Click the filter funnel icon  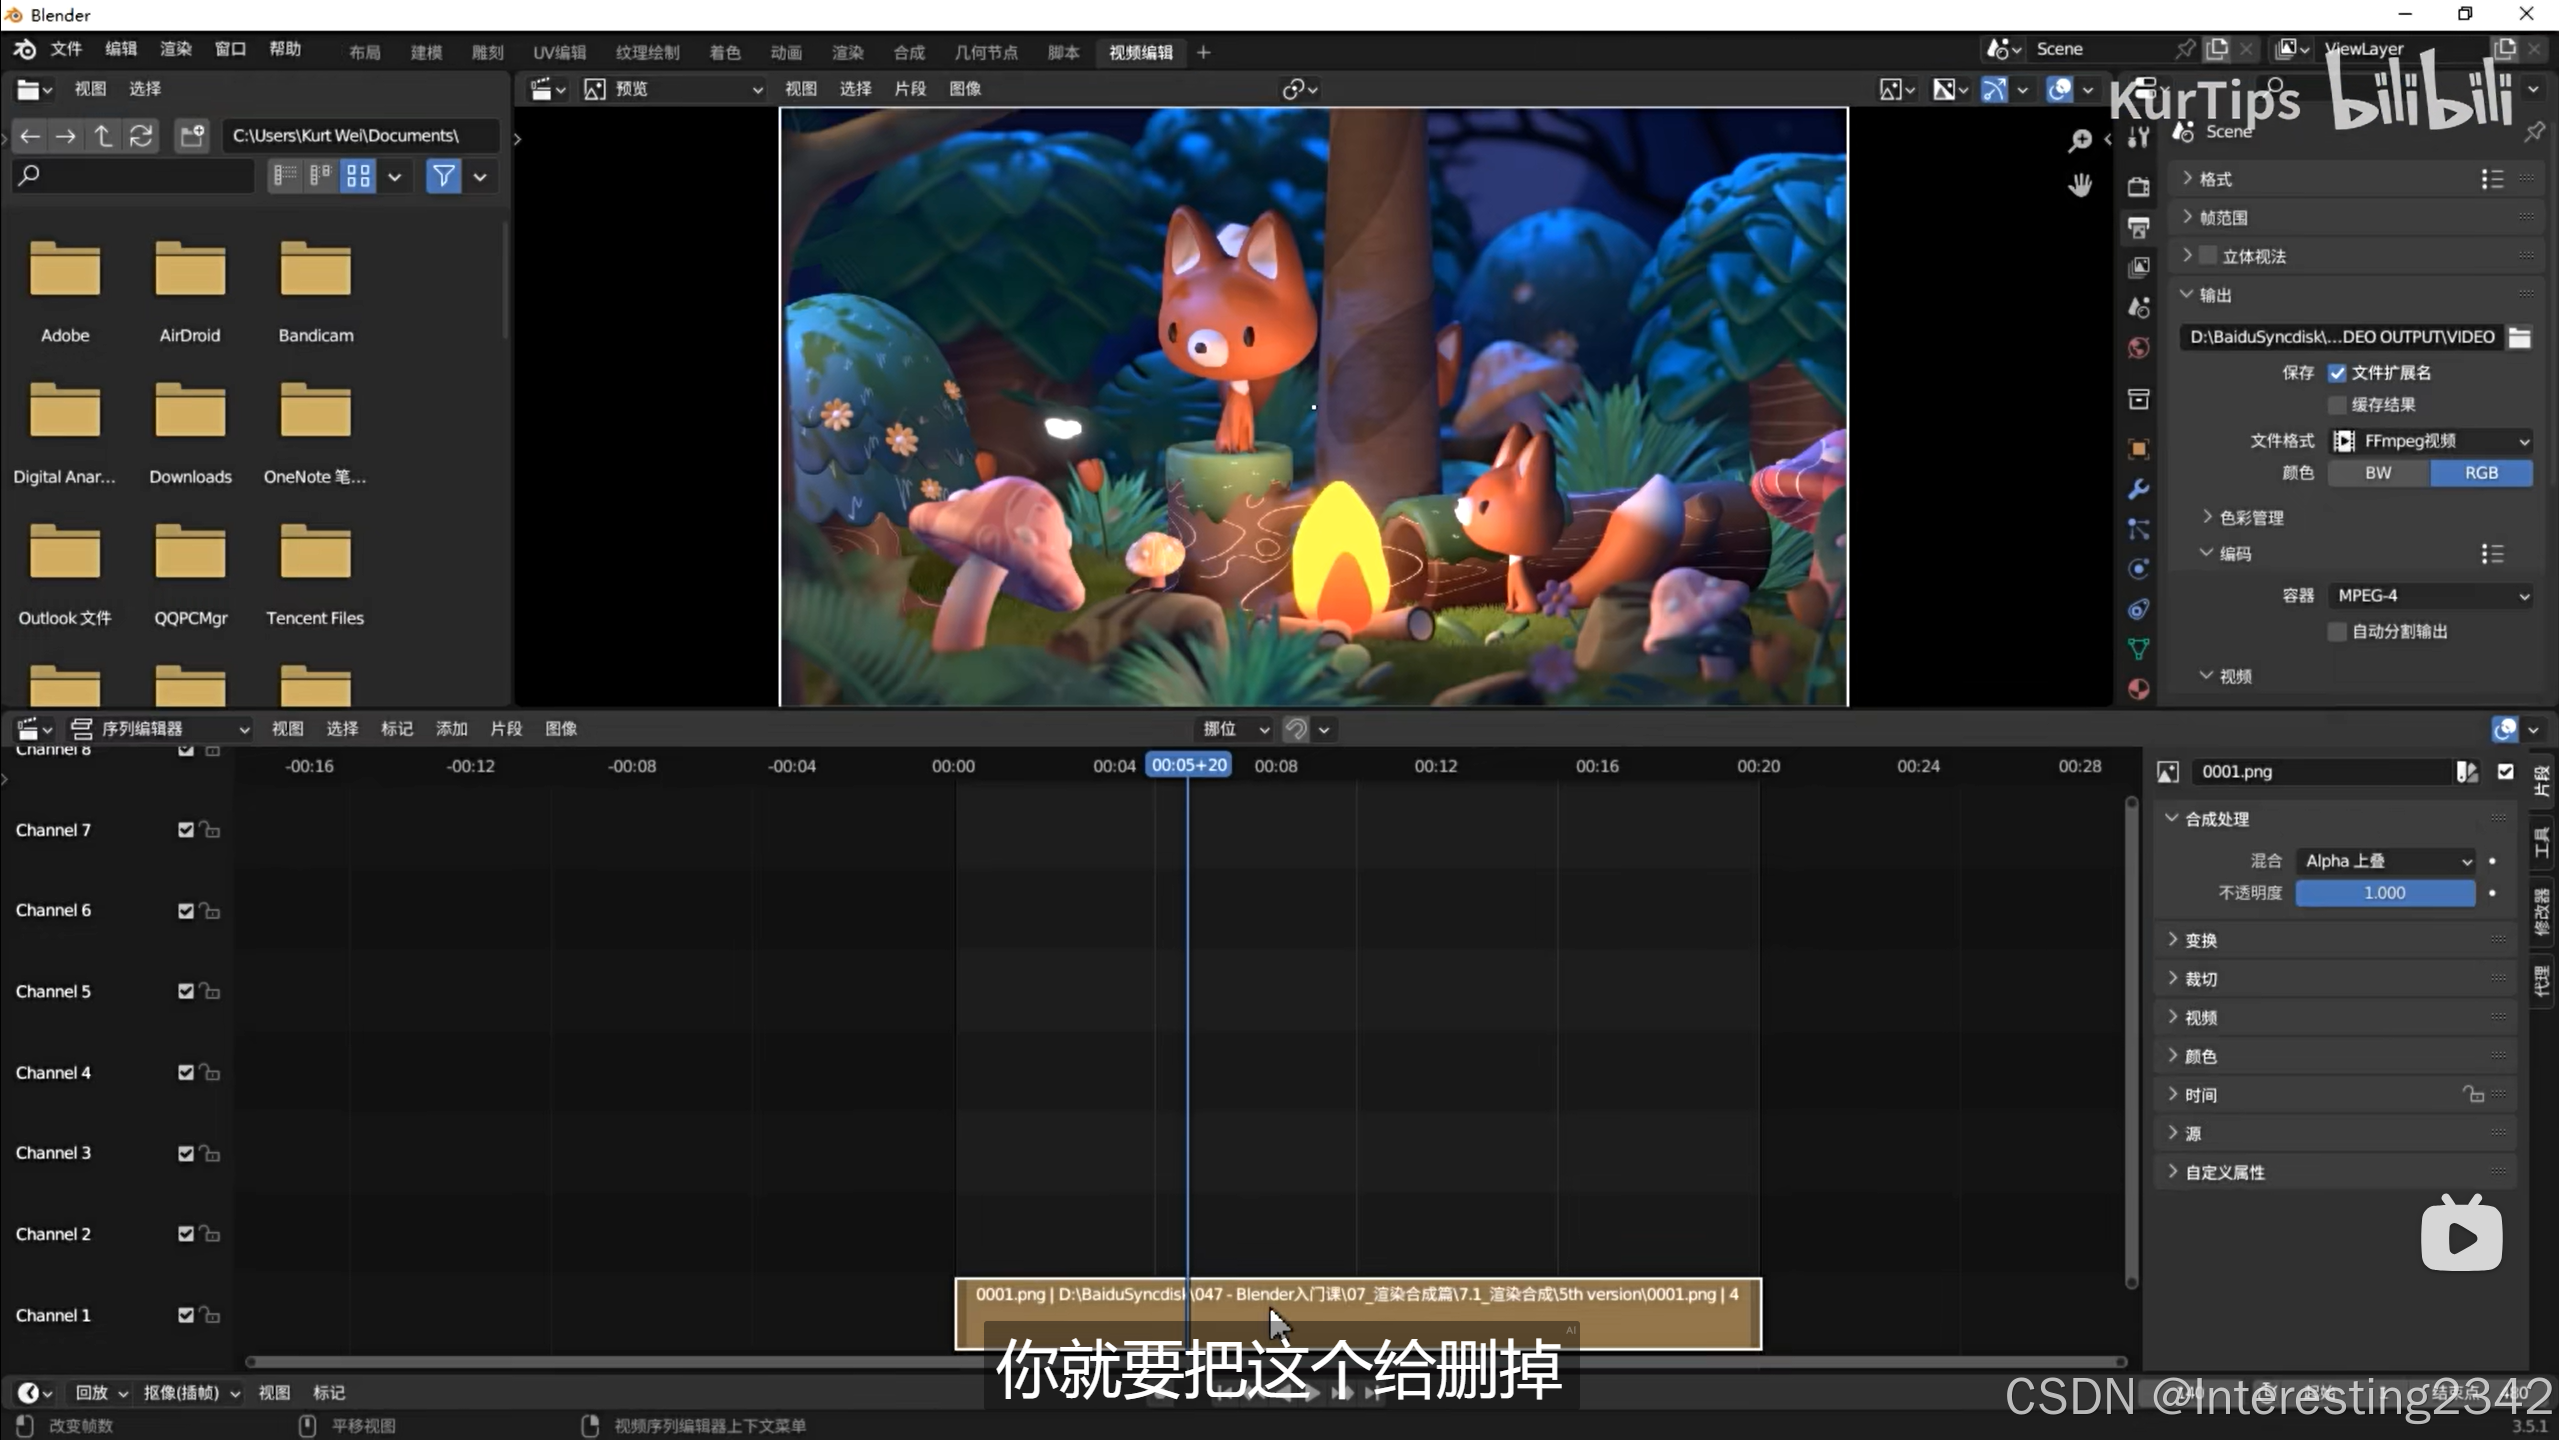tap(443, 177)
